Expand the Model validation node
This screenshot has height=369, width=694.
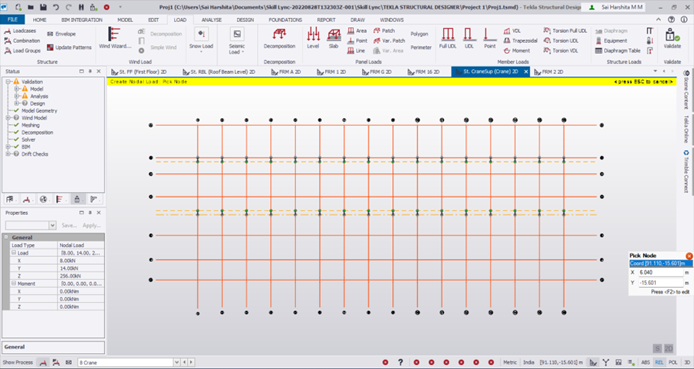pos(16,89)
